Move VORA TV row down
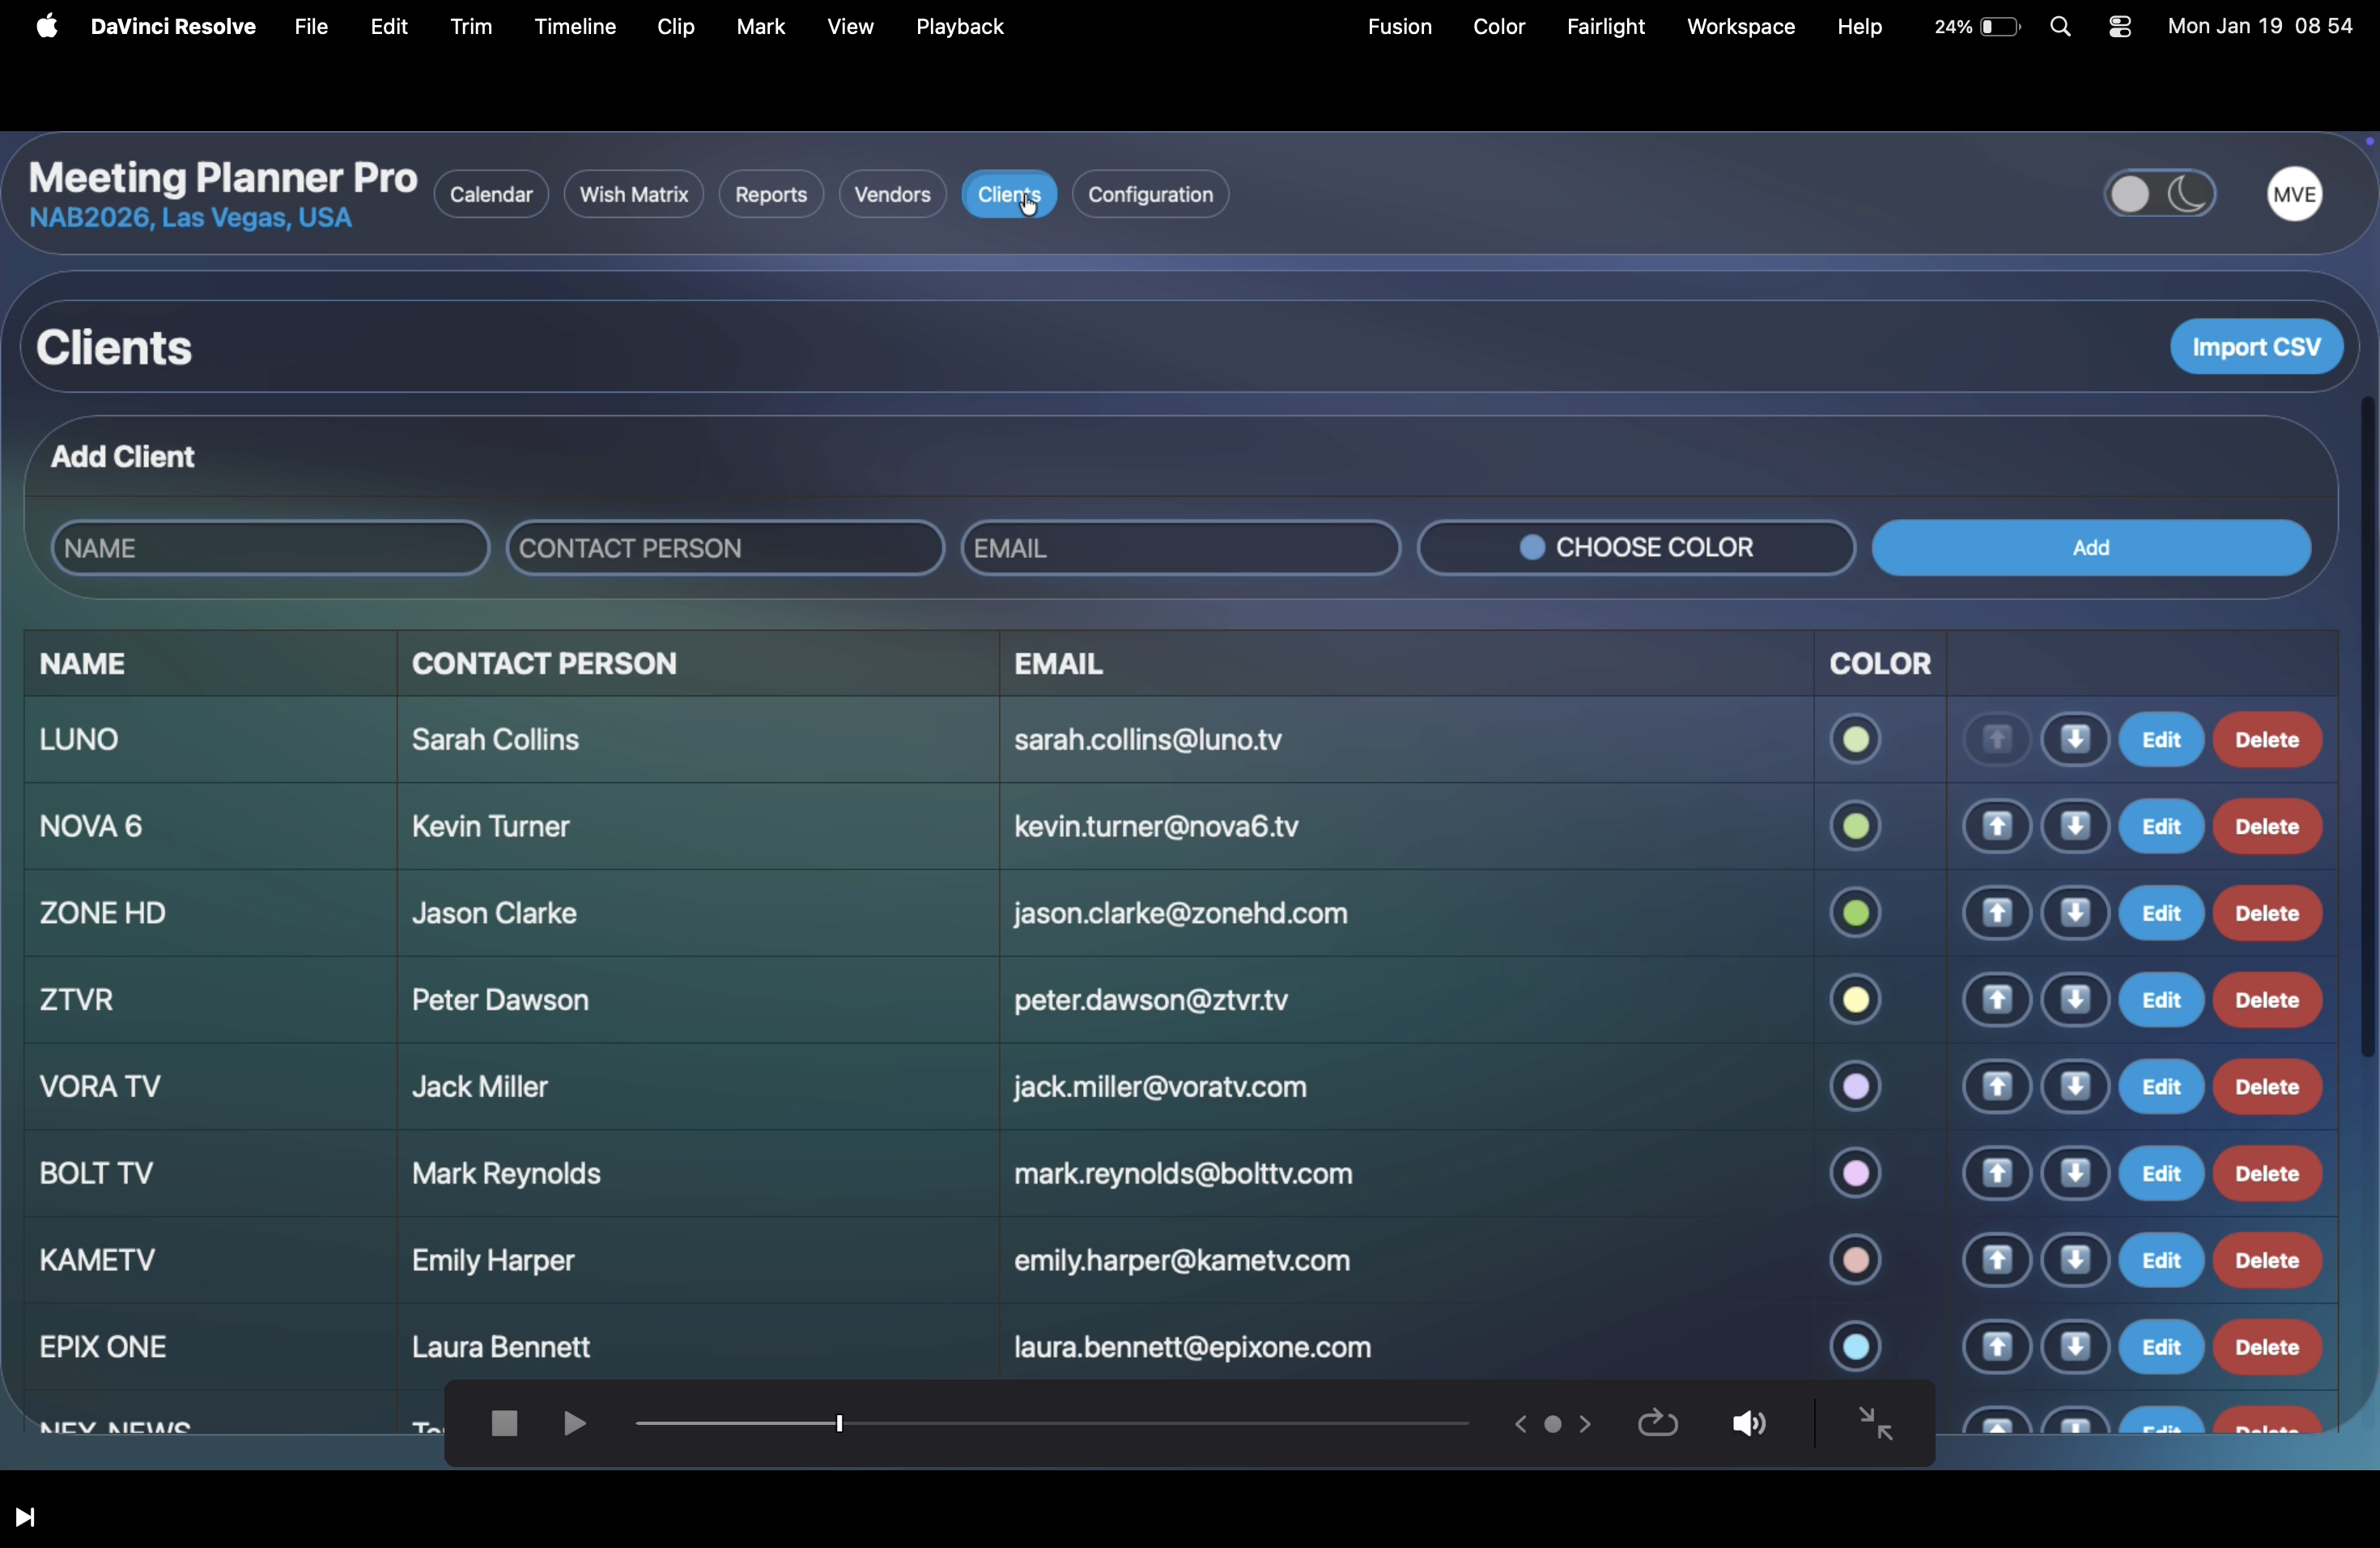This screenshot has height=1548, width=2380. click(x=2075, y=1088)
